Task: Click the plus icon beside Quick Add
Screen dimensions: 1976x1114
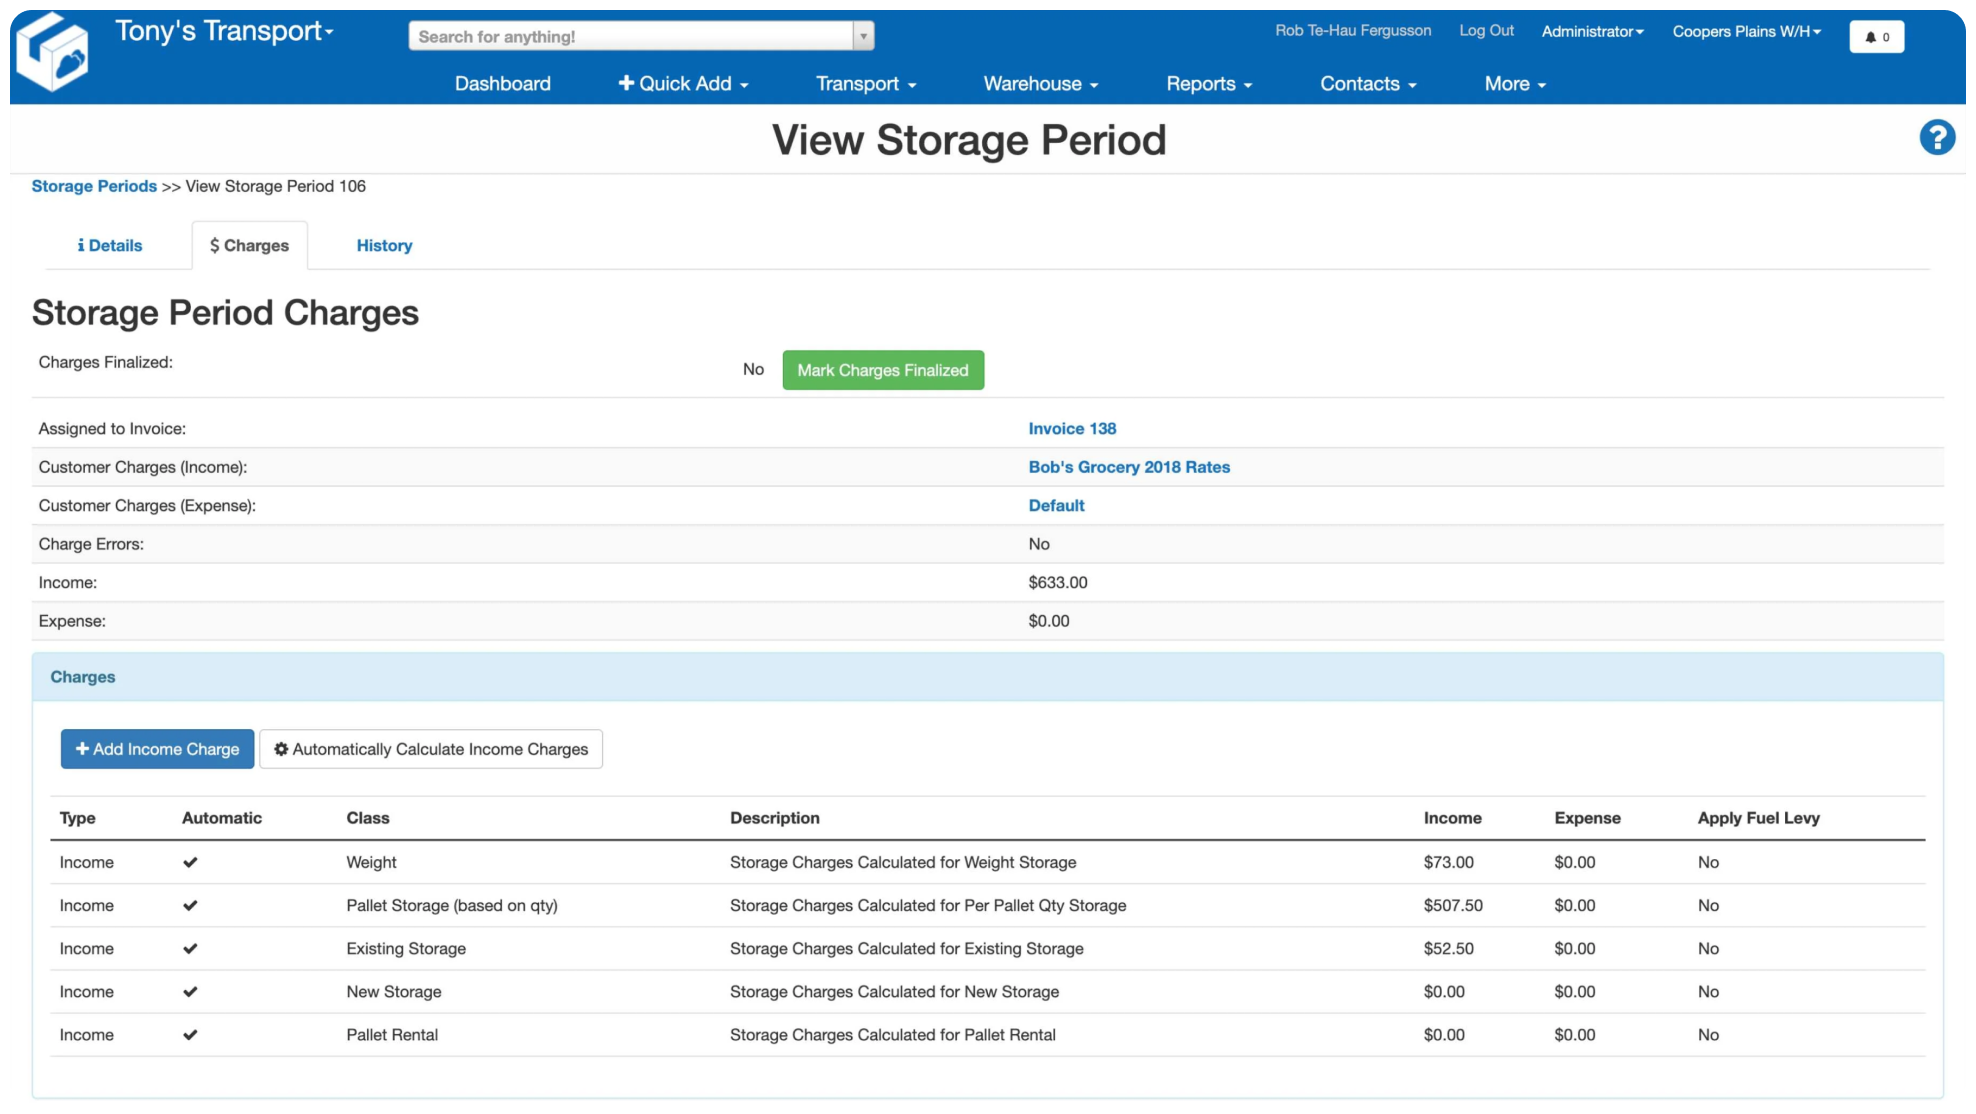Action: coord(626,83)
